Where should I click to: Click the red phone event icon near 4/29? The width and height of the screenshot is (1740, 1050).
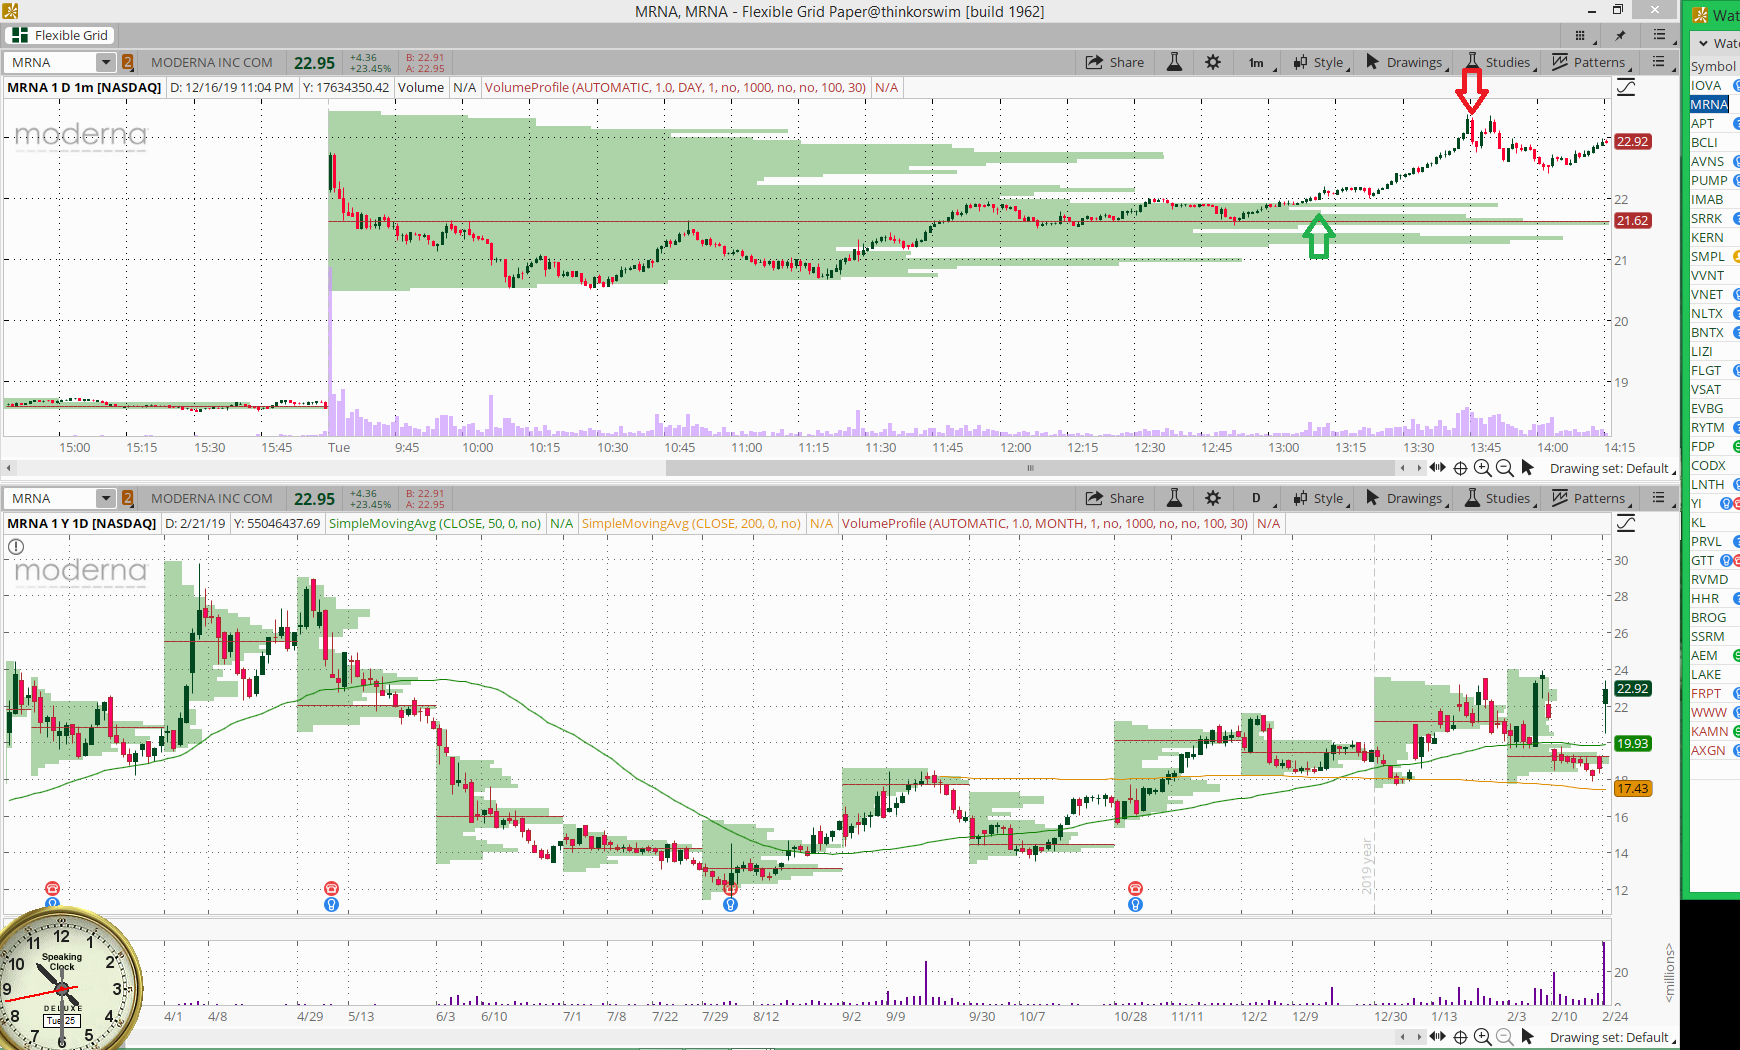pyautogui.click(x=331, y=888)
